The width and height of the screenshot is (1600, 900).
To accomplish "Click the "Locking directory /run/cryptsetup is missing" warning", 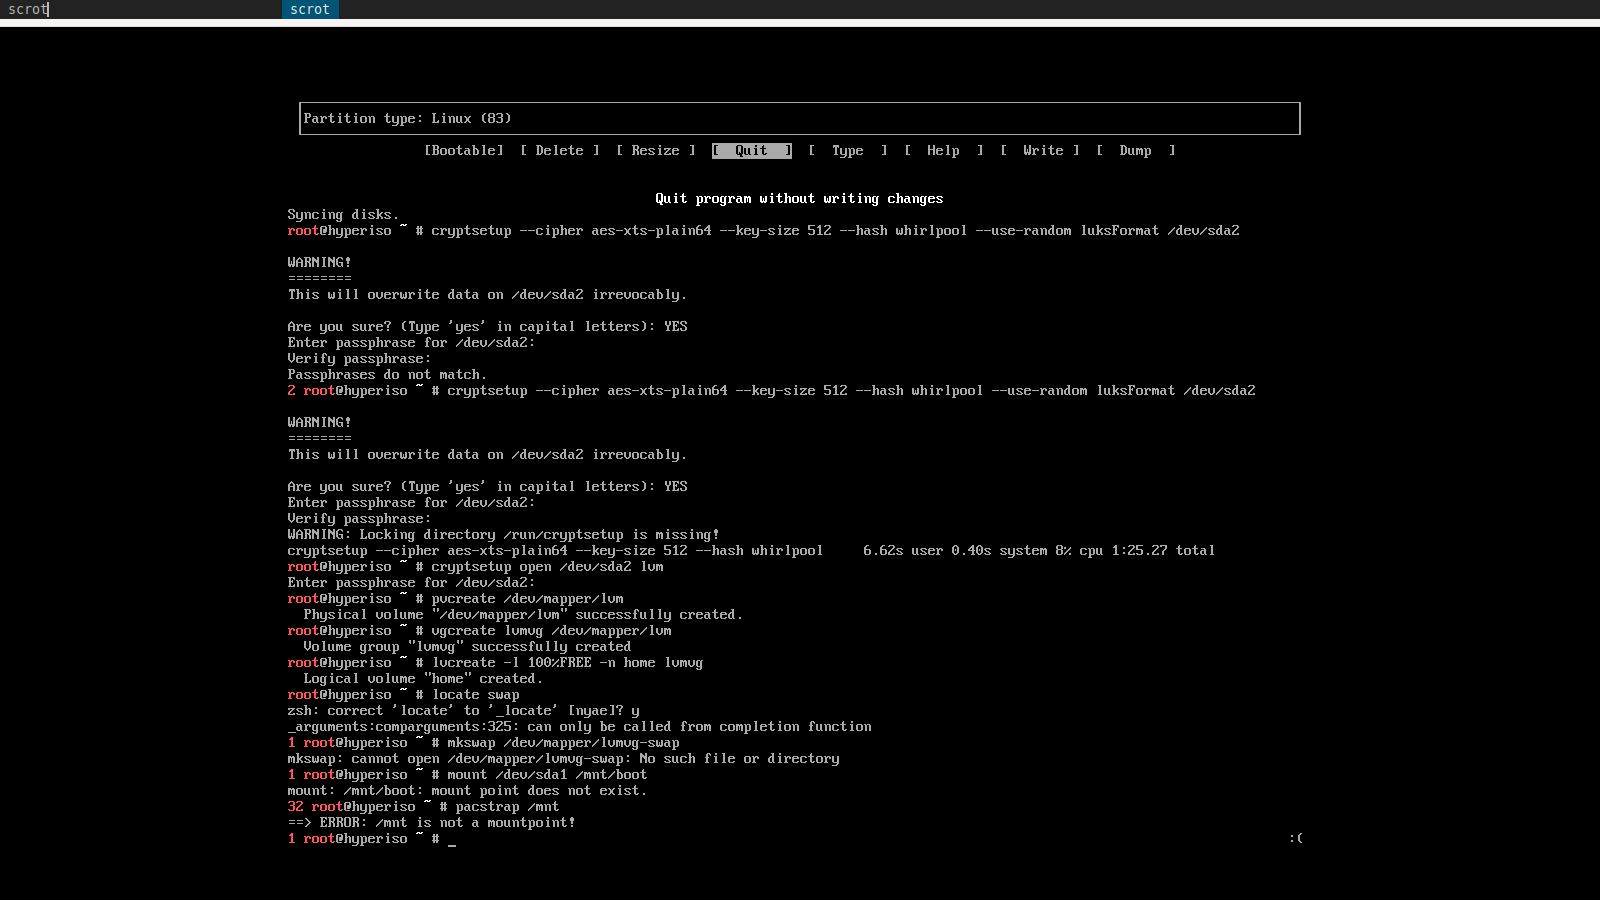I will click(503, 535).
